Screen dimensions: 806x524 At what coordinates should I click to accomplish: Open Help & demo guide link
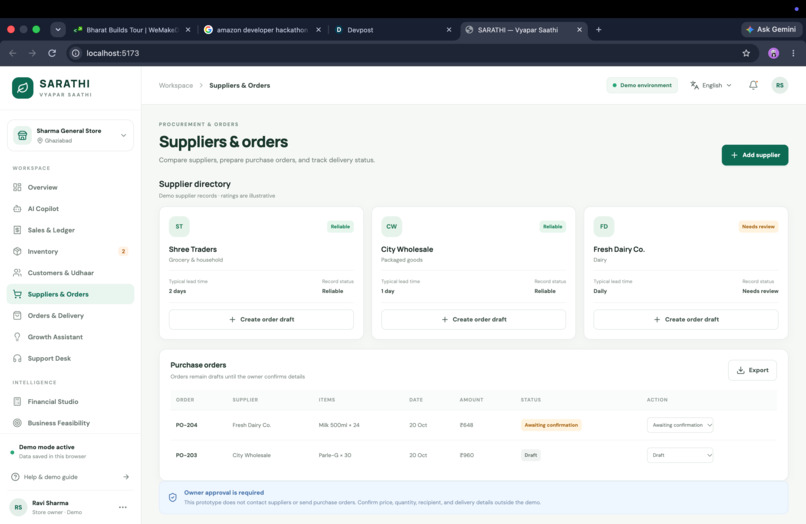tap(70, 477)
